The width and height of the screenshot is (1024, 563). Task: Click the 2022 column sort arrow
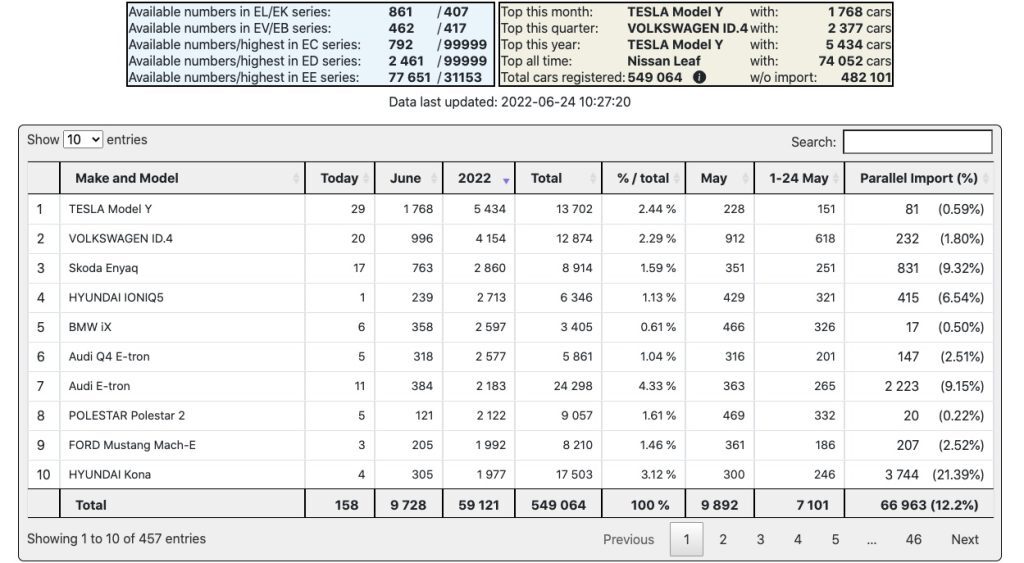click(506, 180)
